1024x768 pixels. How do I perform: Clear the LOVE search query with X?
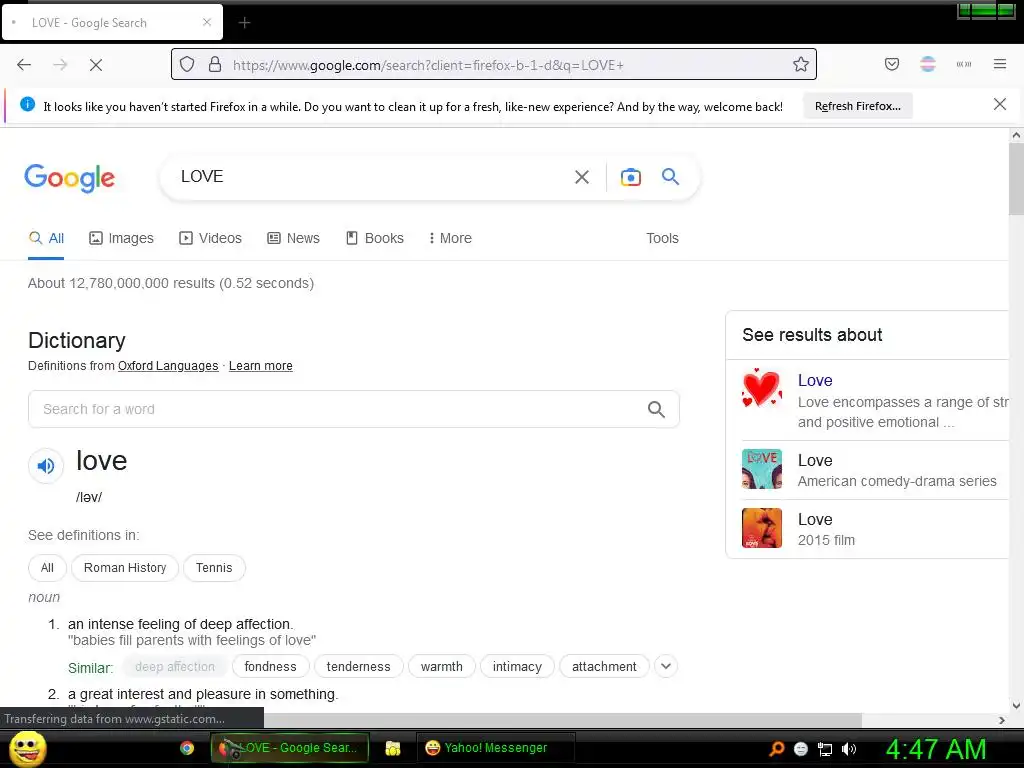point(582,177)
